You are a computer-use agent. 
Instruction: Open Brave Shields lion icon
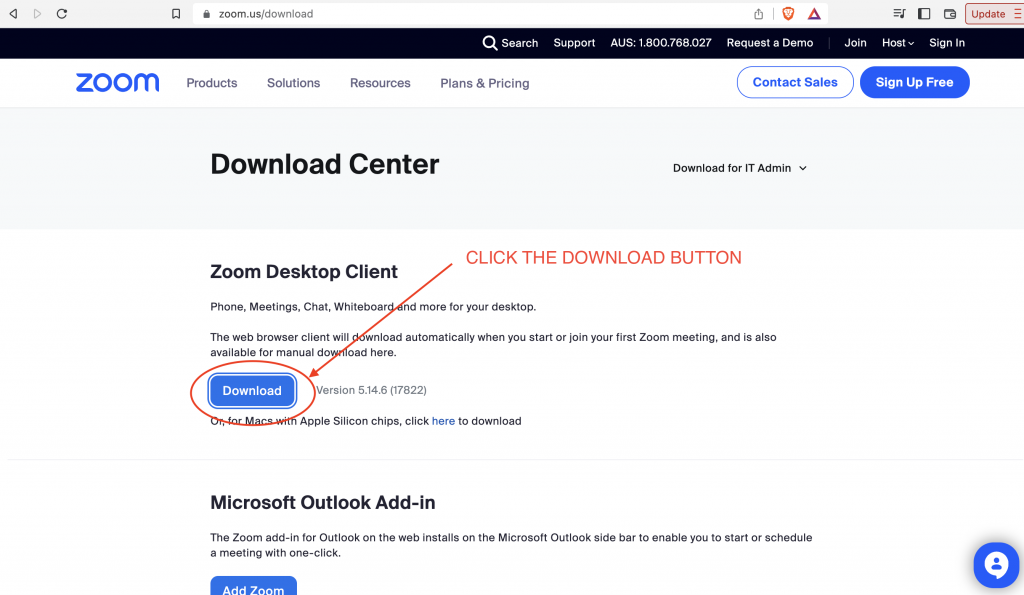coord(788,14)
